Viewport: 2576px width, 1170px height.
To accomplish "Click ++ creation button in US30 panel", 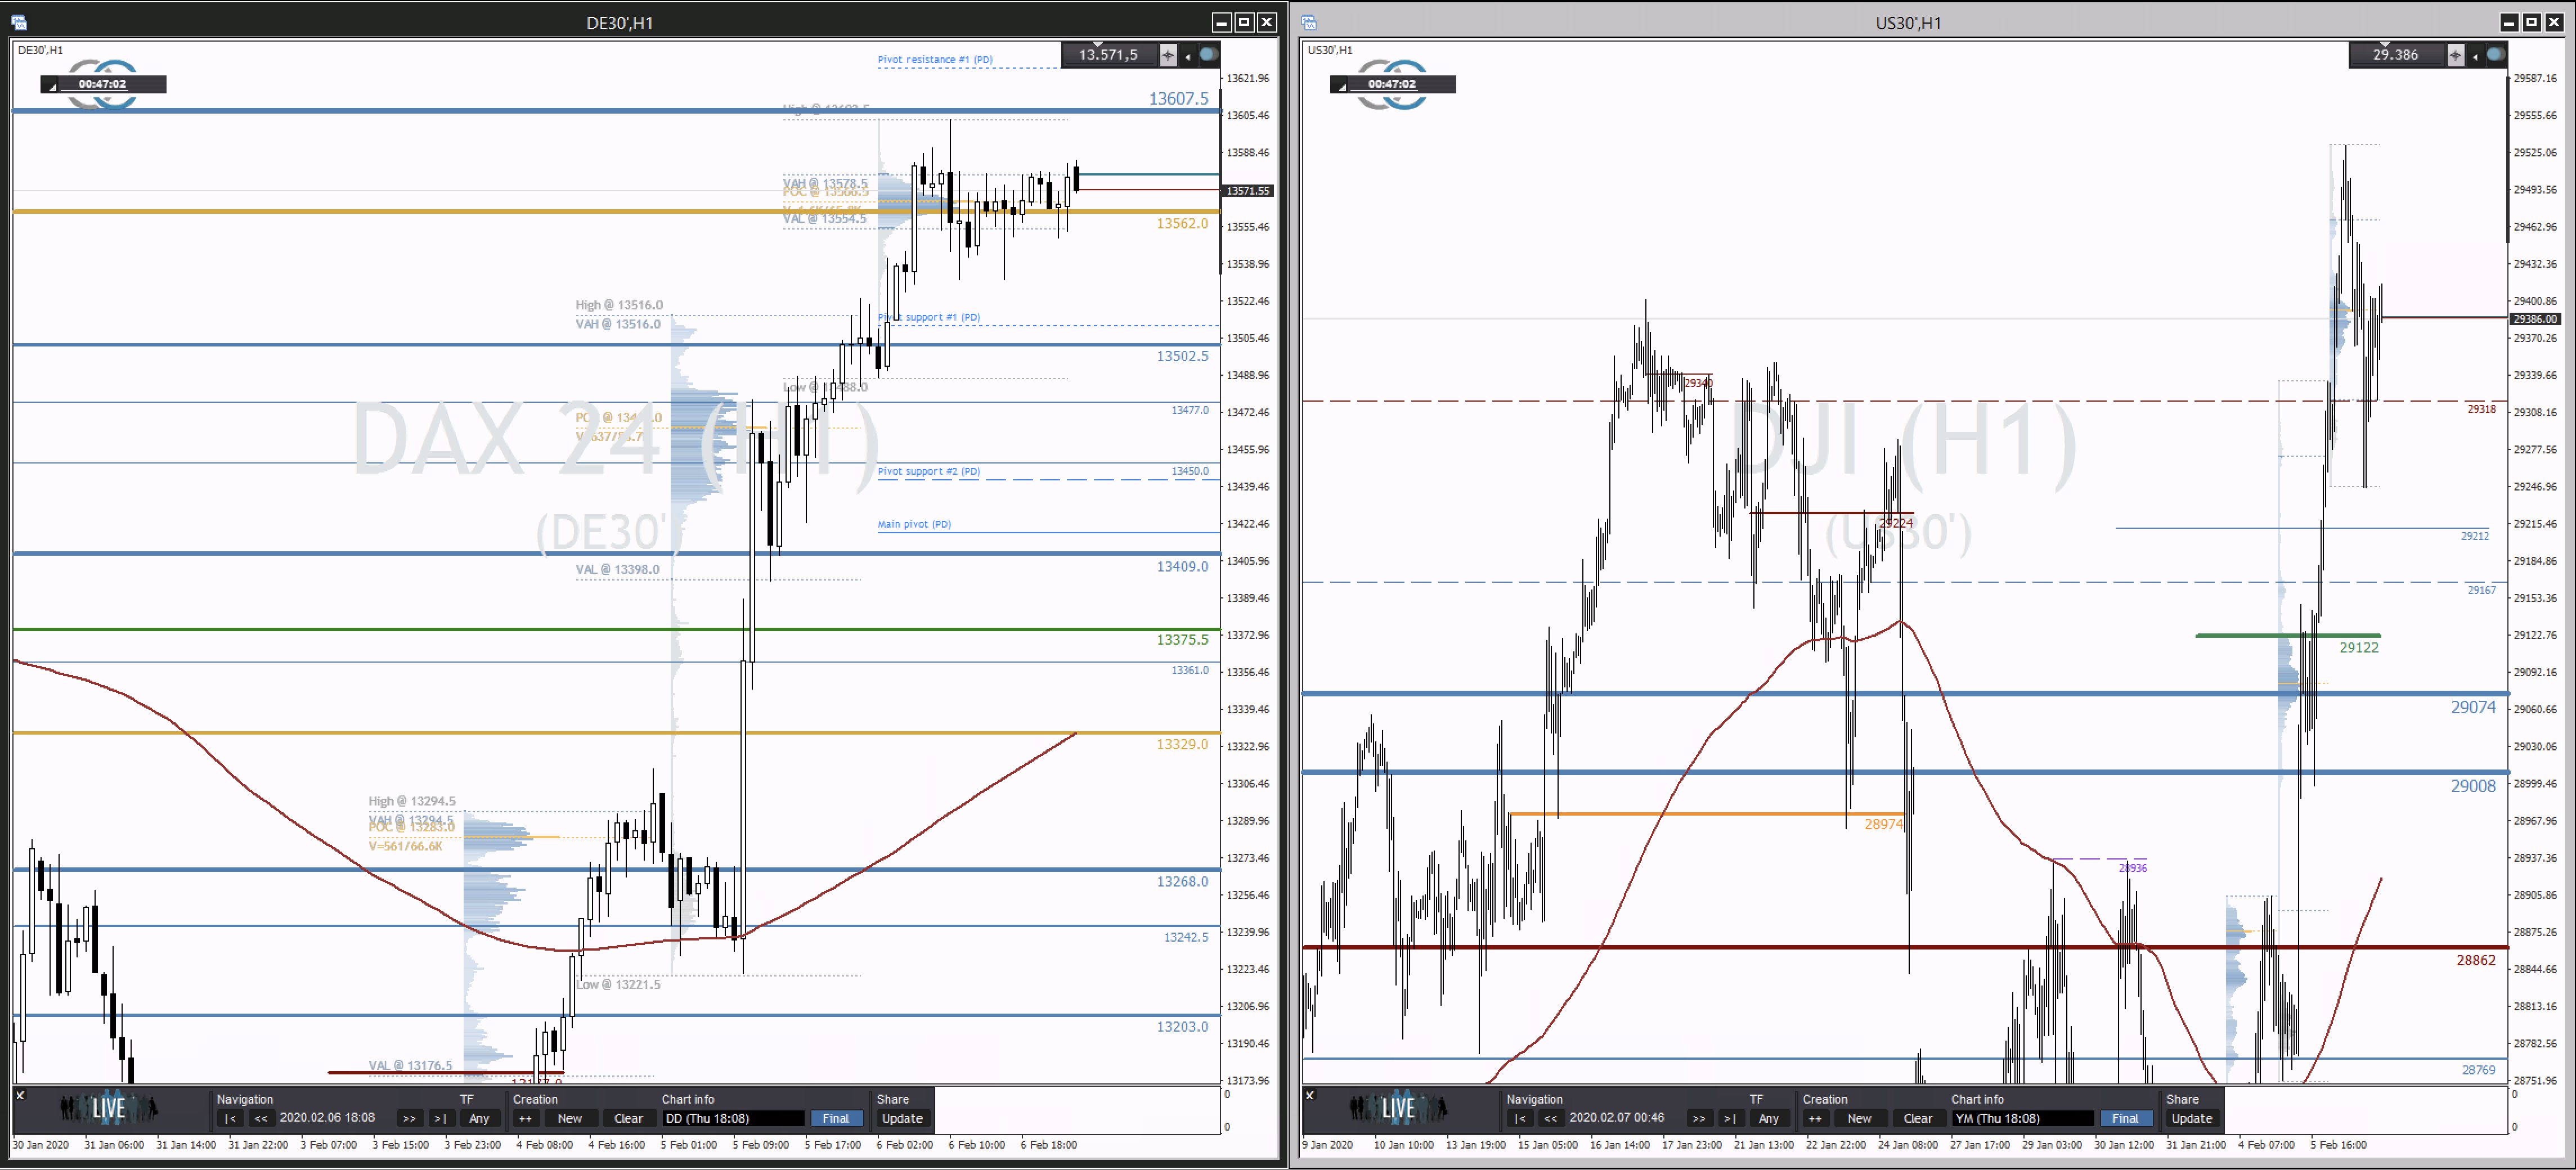I will click(x=1816, y=1119).
